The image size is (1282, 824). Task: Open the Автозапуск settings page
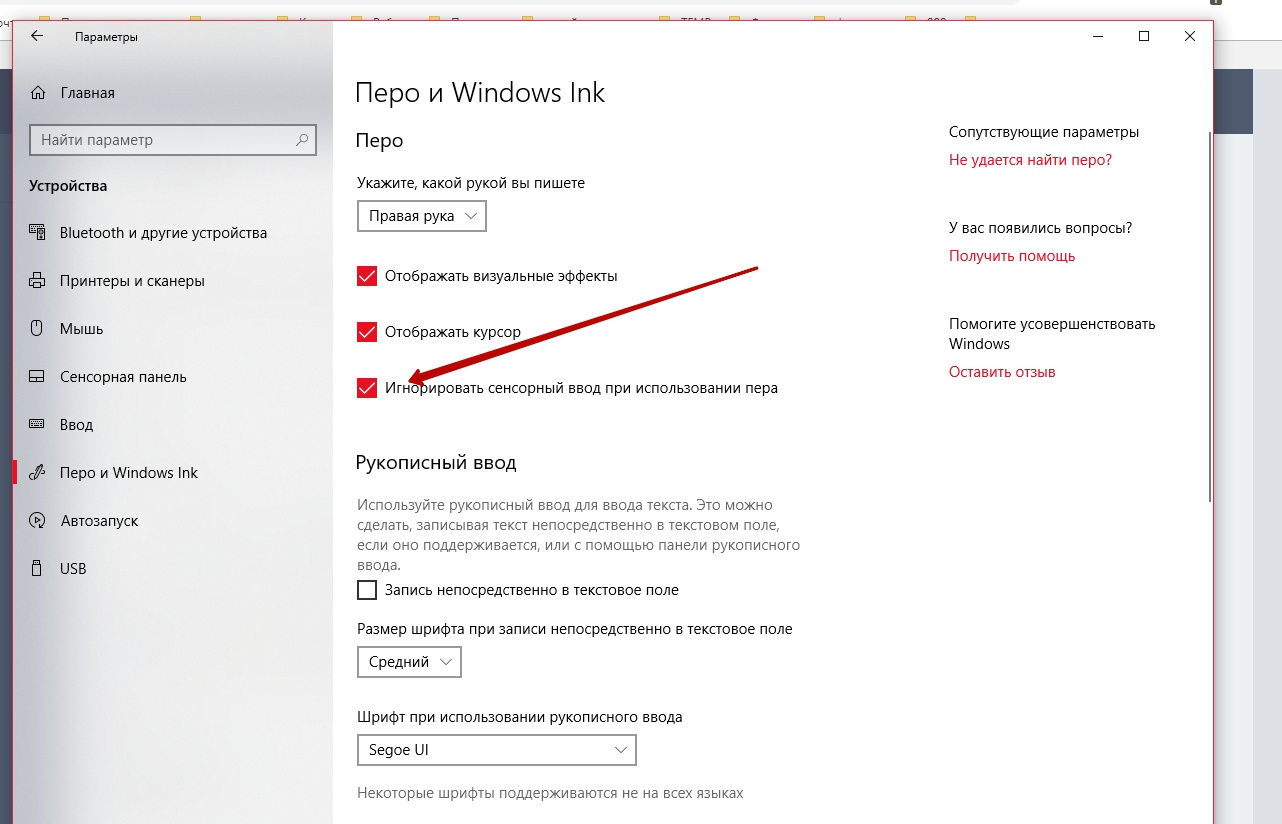[99, 521]
